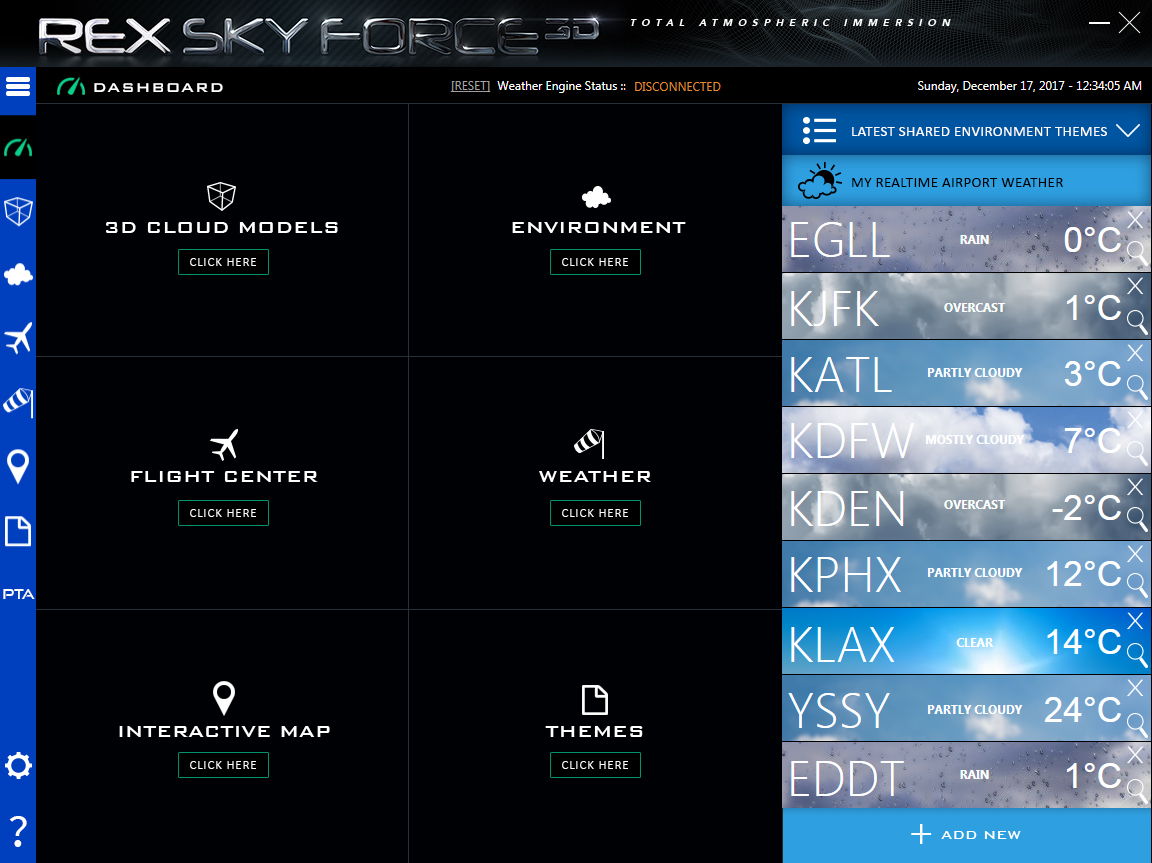Open KDEN weather magnifier icon
This screenshot has width=1152, height=863.
(1137, 519)
